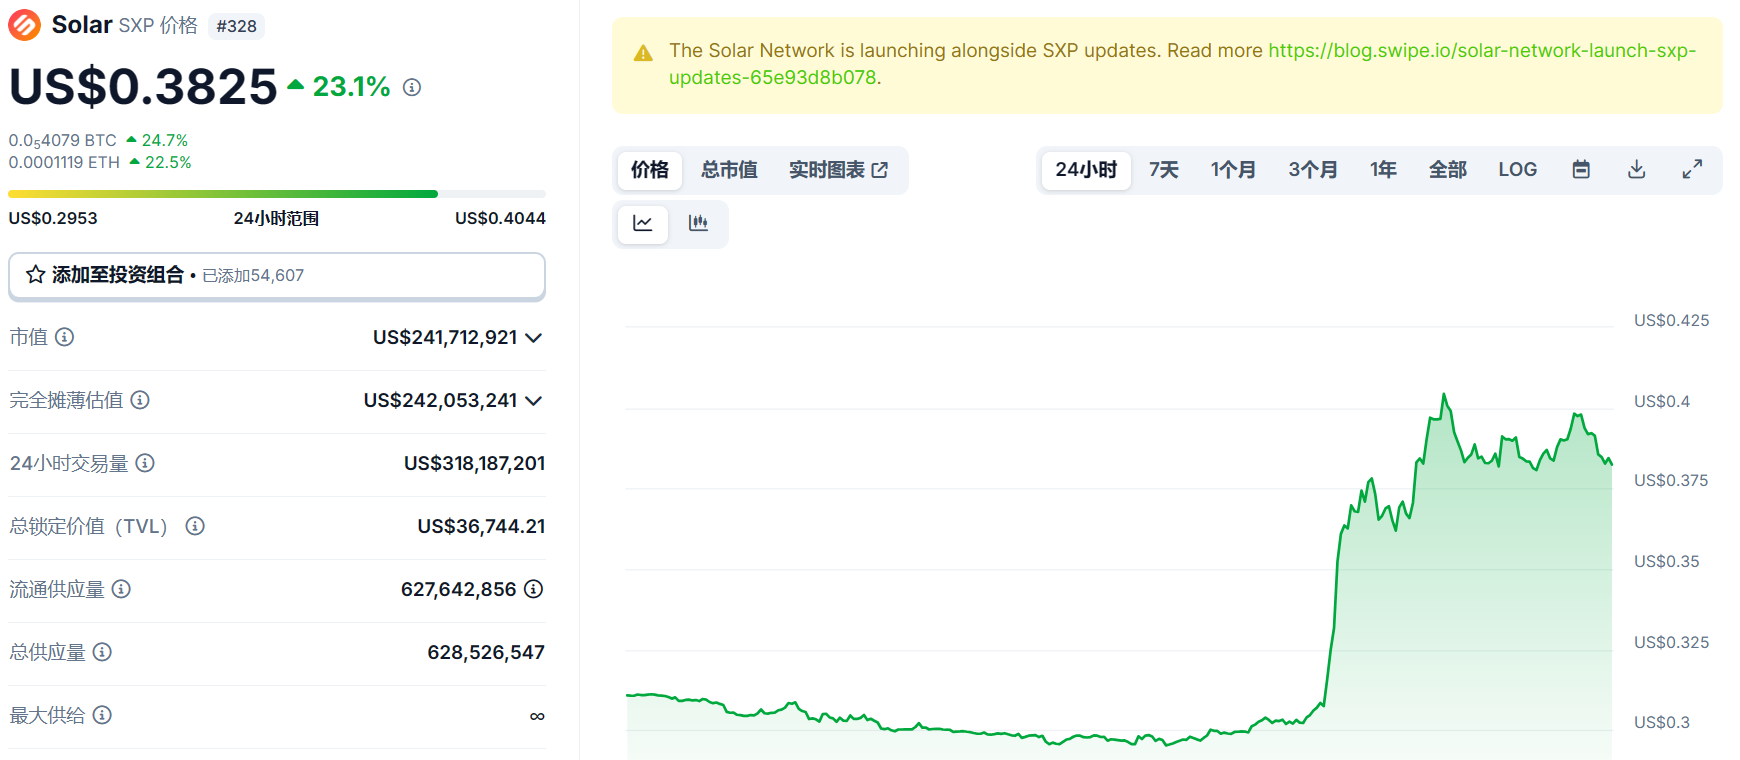Viewport: 1740px width, 760px height.
Task: Click the warning triangle icon in banner
Action: click(644, 53)
